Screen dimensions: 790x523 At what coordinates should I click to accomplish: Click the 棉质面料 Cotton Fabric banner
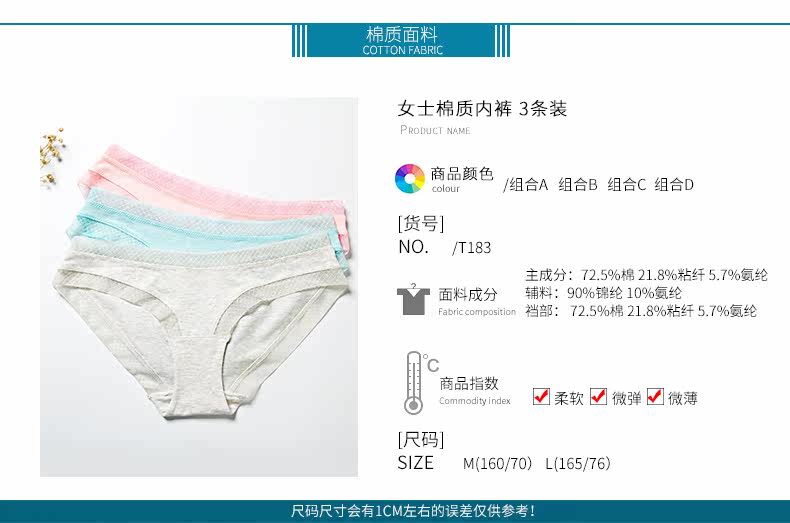(x=401, y=40)
